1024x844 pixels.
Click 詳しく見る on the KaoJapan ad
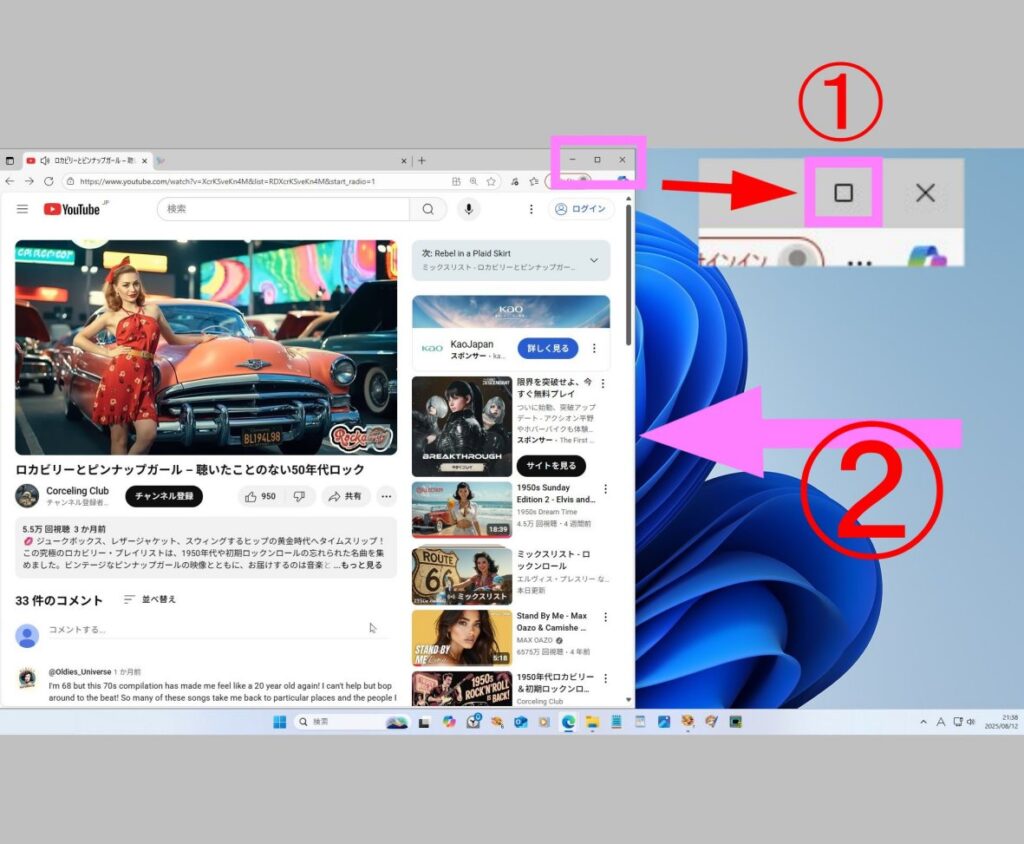[x=548, y=348]
